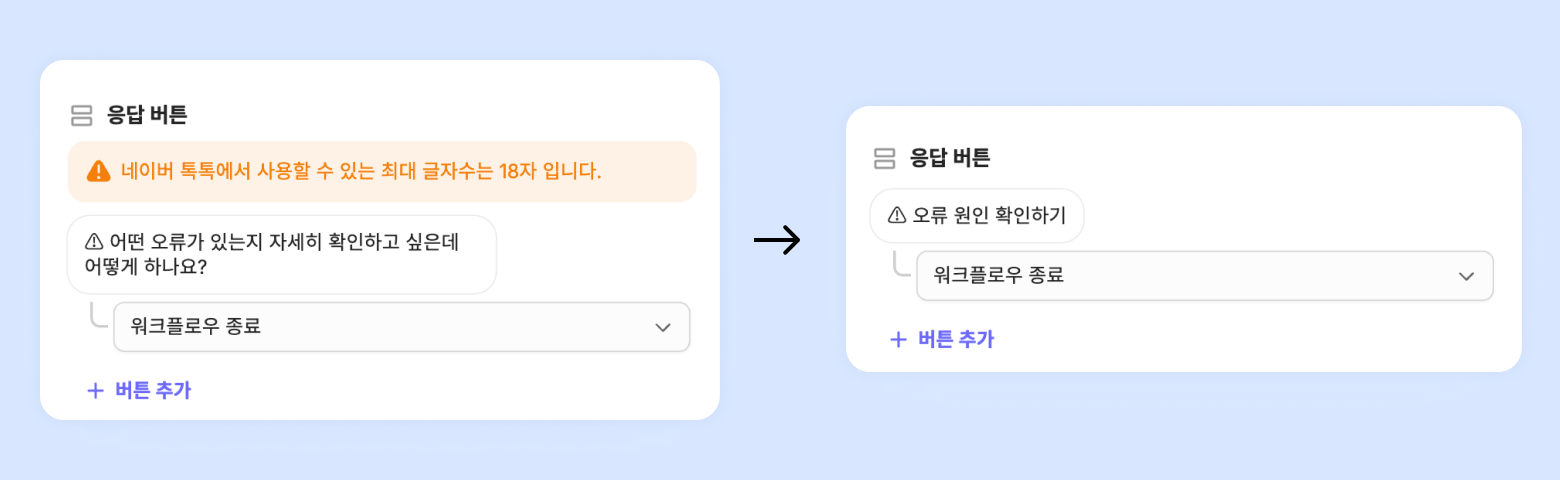Screen dimensions: 1560x480
Task: Click the 응답 버튼 section icon above the orange banner
Action: click(82, 115)
